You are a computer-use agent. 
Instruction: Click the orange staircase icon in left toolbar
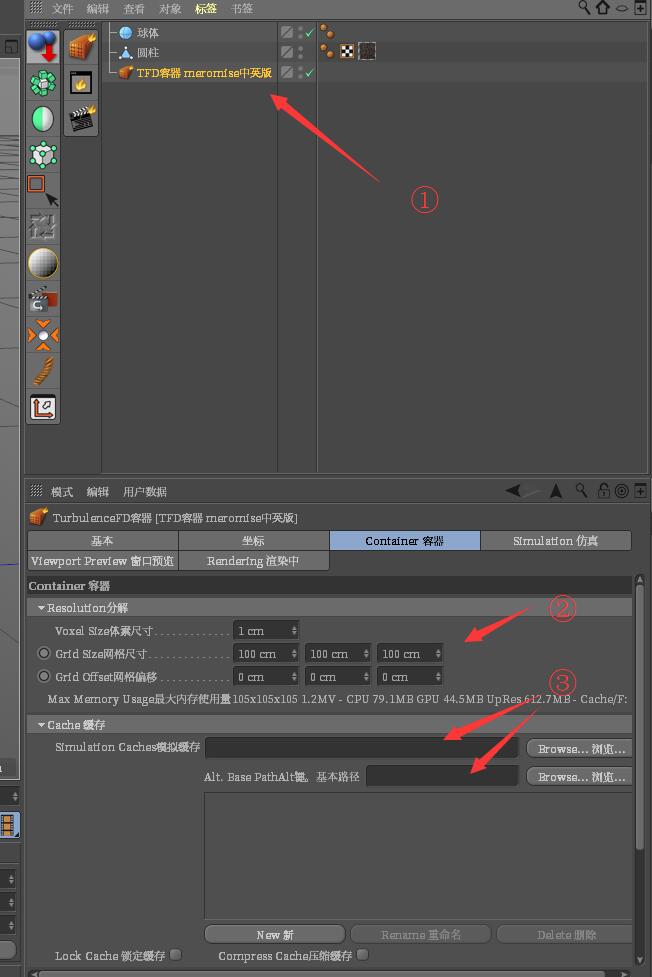42,371
